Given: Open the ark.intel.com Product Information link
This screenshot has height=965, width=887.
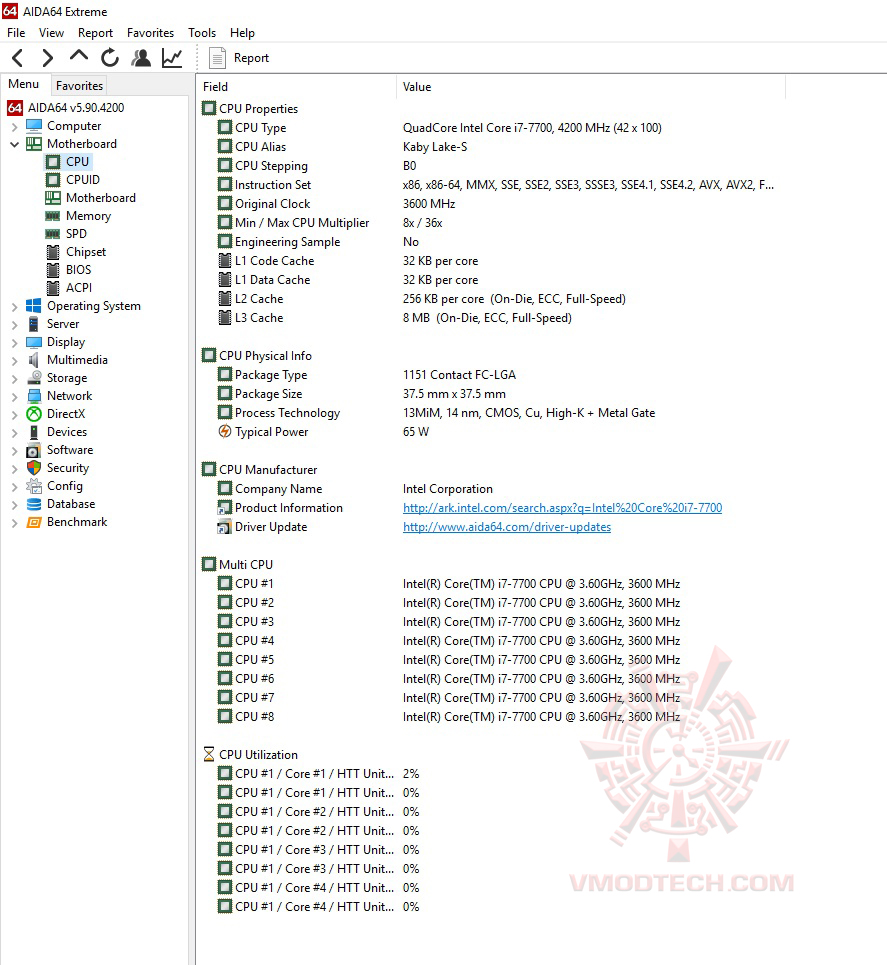Looking at the screenshot, I should point(563,508).
